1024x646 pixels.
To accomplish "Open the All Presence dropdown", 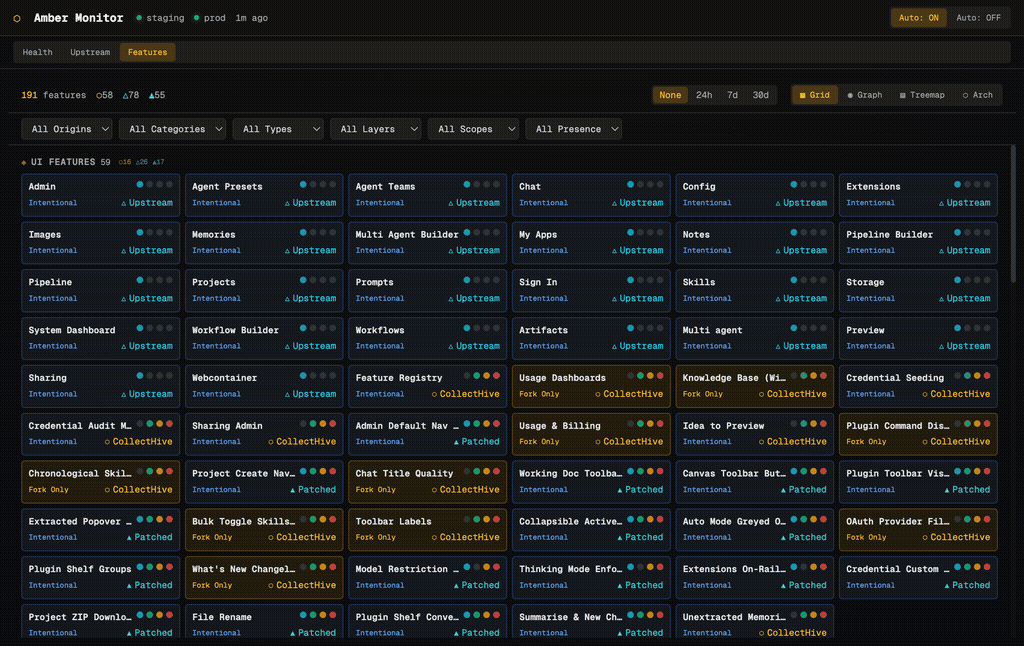I will pyautogui.click(x=573, y=129).
